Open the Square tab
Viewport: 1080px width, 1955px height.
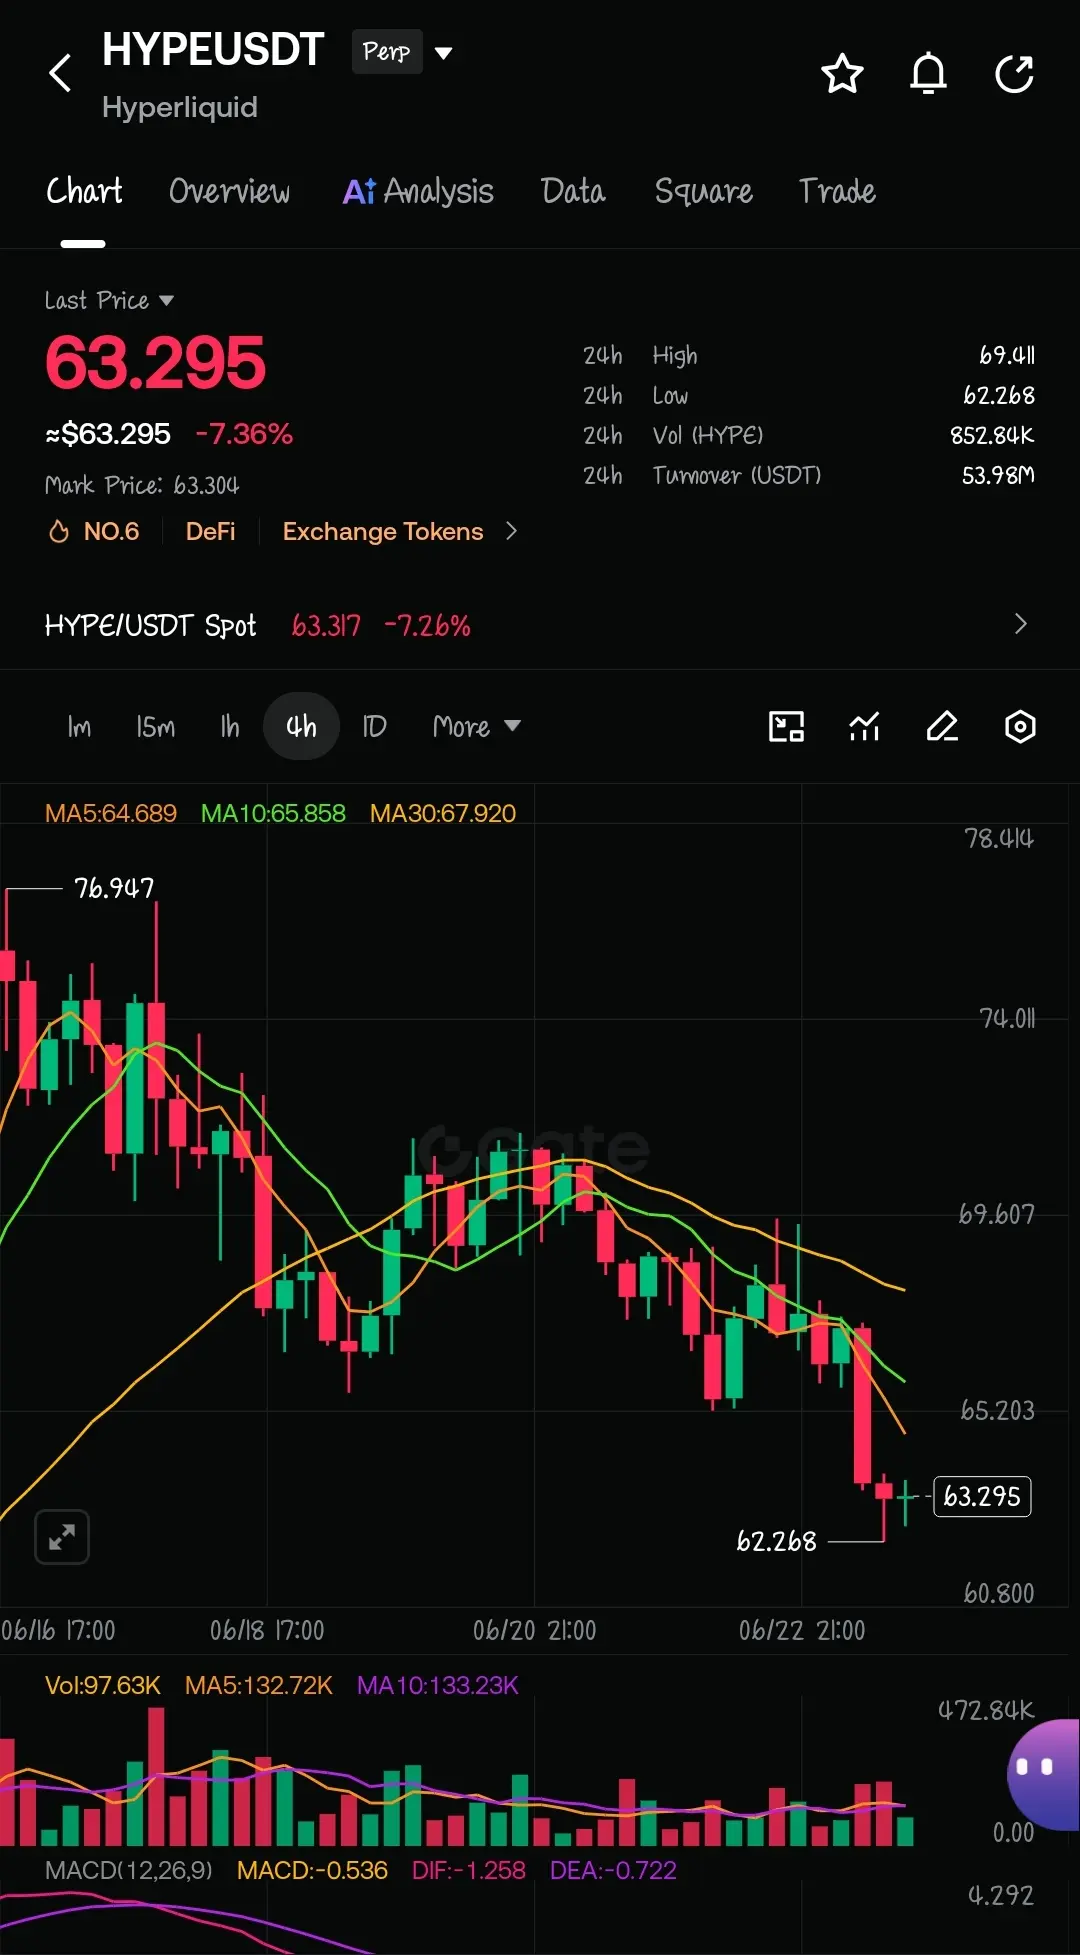tap(704, 191)
